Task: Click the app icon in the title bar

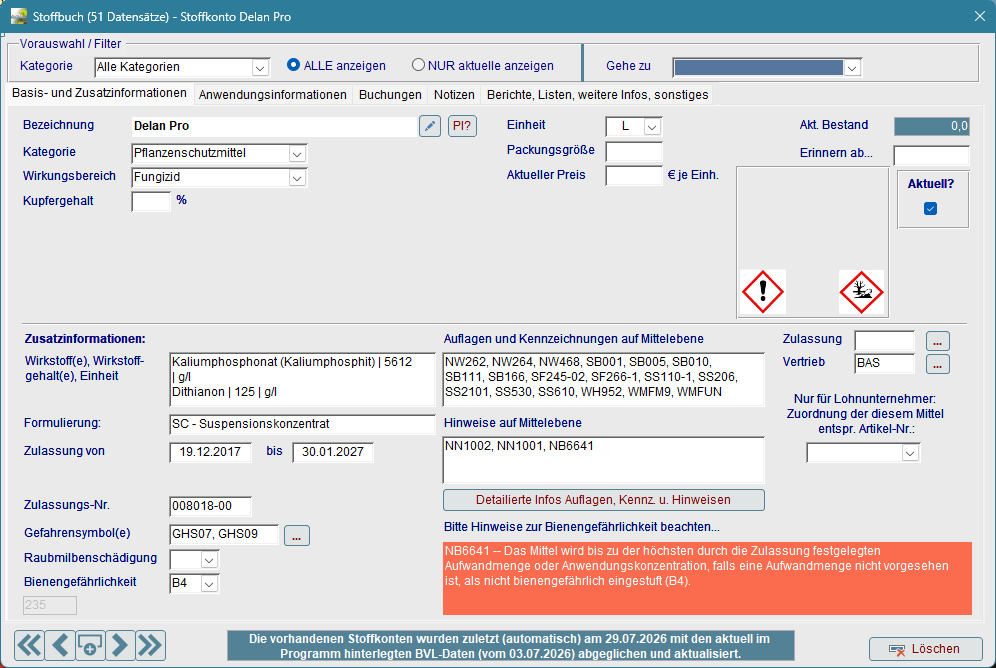Action: [19, 16]
